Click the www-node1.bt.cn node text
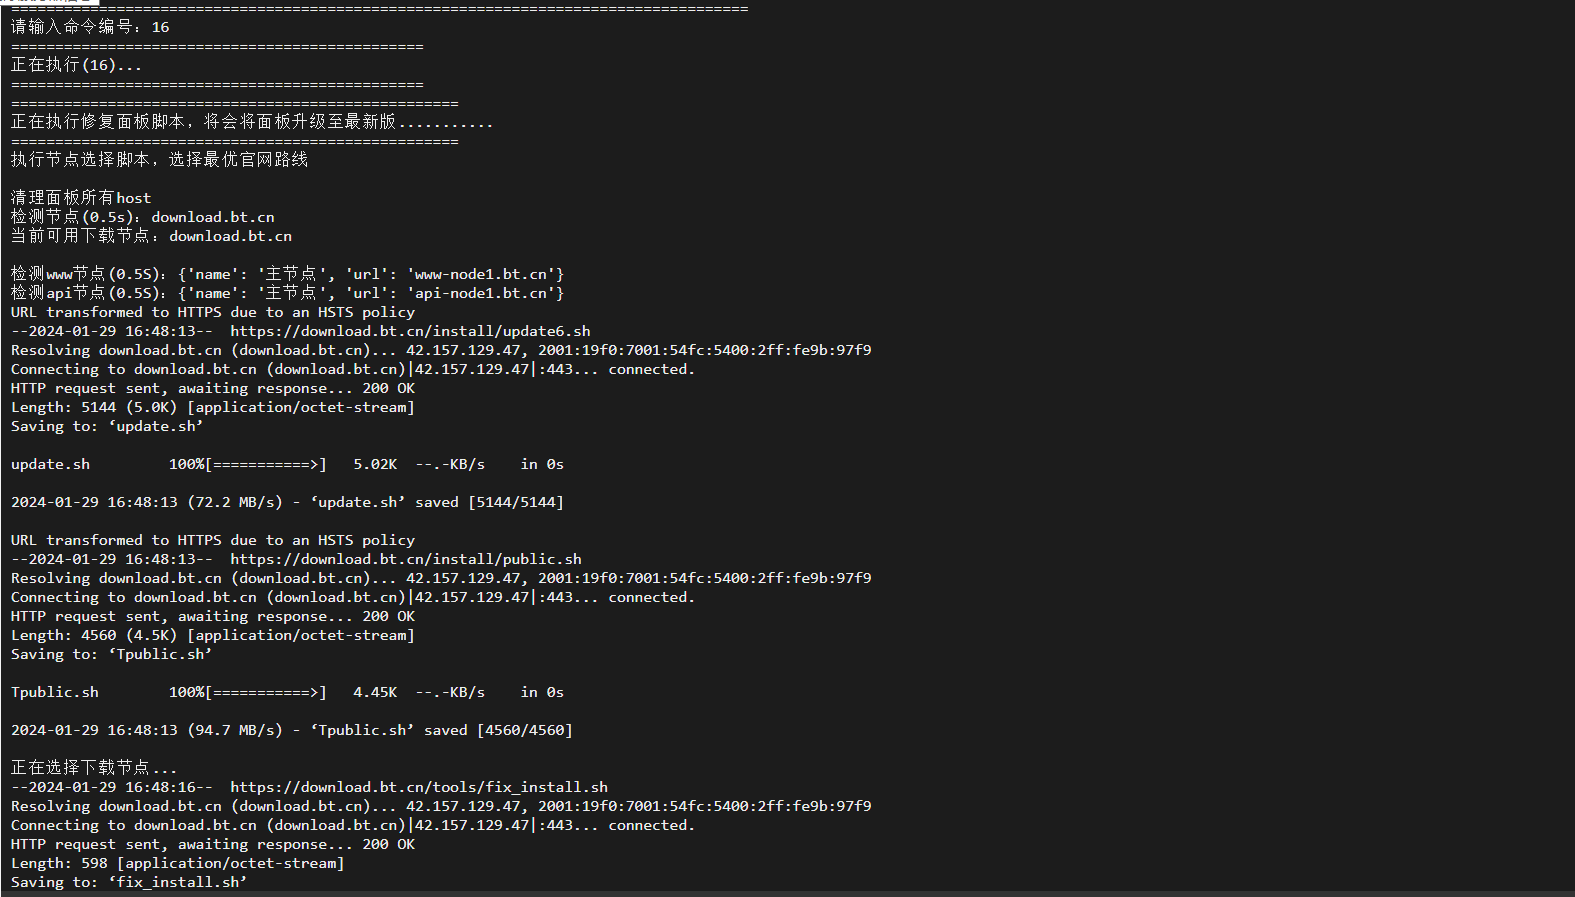This screenshot has height=897, width=1575. (x=481, y=274)
